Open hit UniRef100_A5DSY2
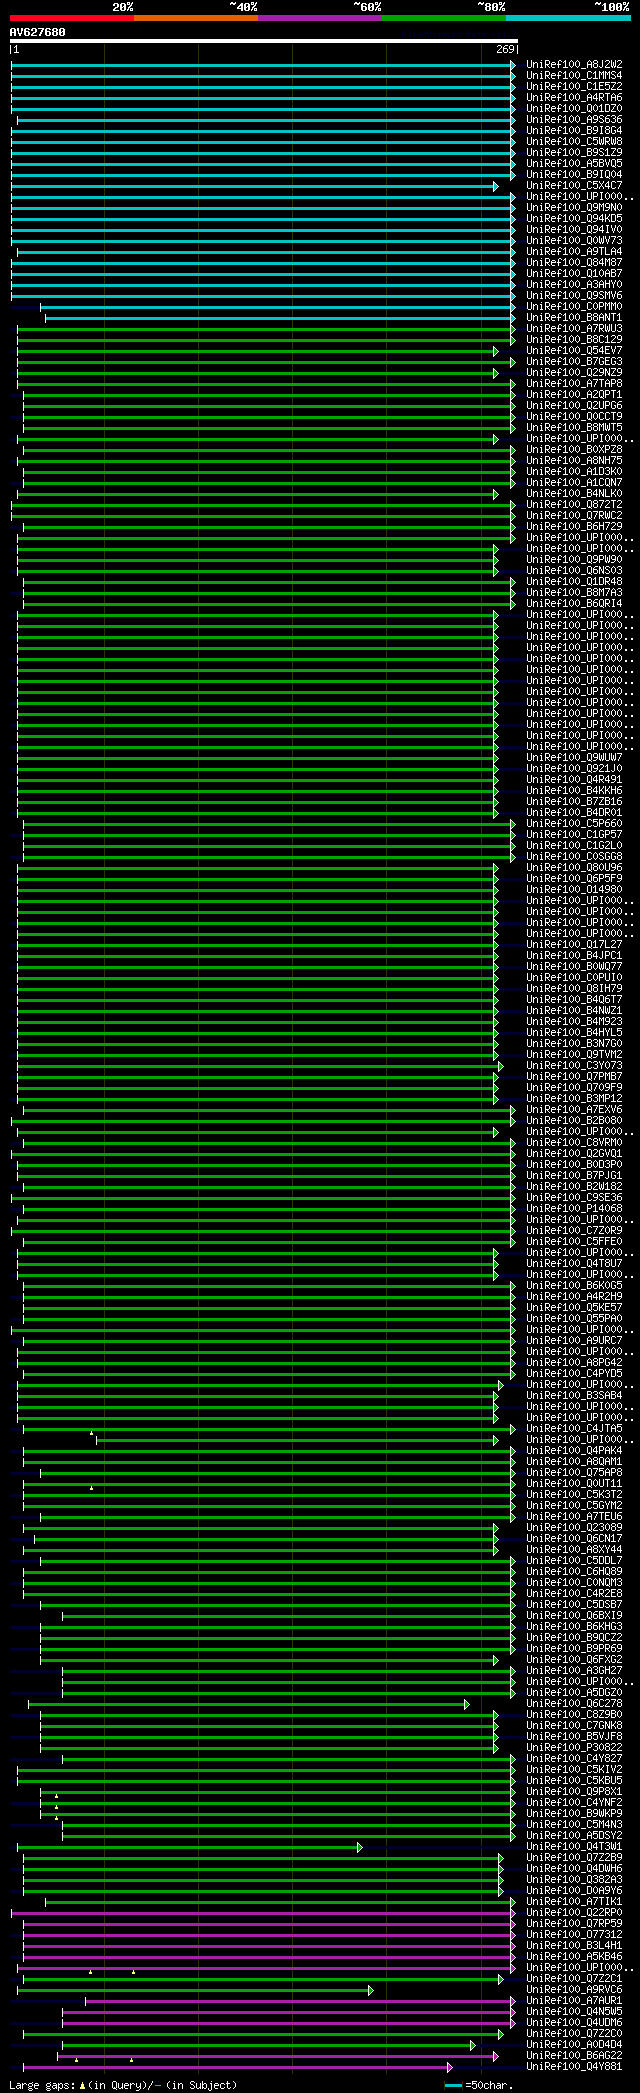 pyautogui.click(x=574, y=1836)
